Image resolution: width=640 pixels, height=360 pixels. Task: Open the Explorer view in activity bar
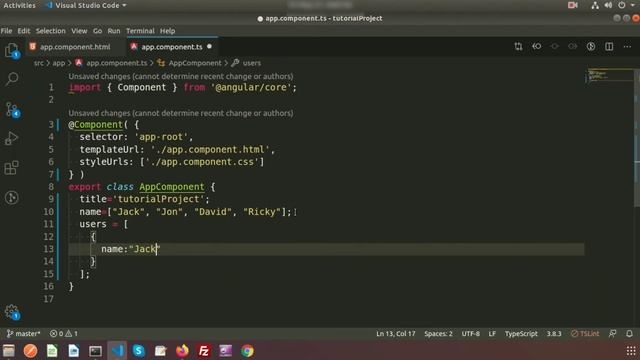coord(11,51)
